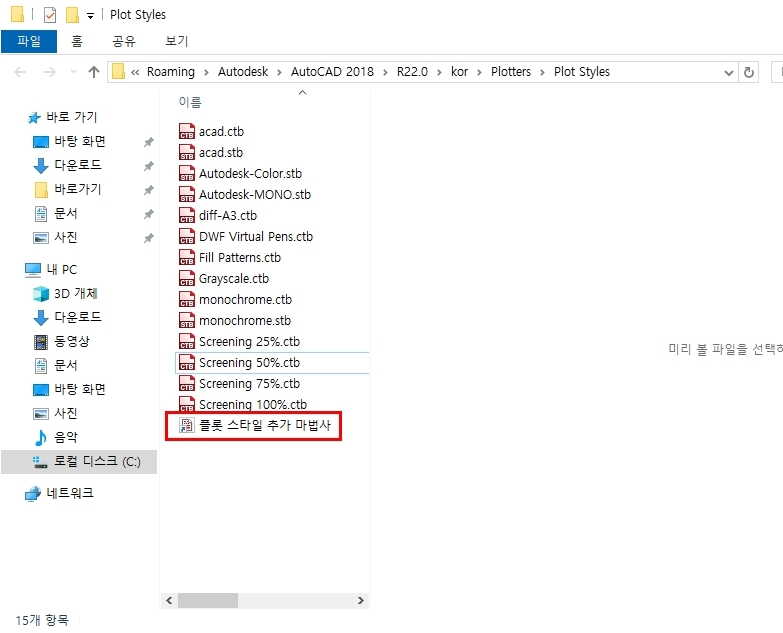Select Autodesk-MONO.stb file icon
This screenshot has width=783, height=633.
click(187, 194)
